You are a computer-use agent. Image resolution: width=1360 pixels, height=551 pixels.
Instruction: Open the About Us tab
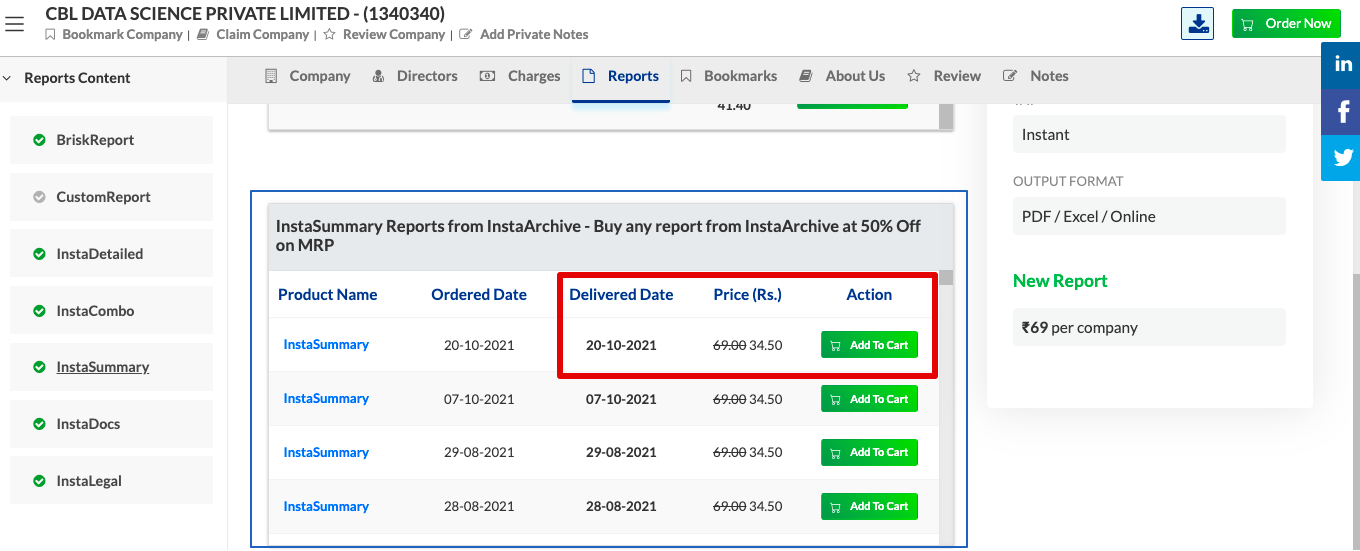842,76
